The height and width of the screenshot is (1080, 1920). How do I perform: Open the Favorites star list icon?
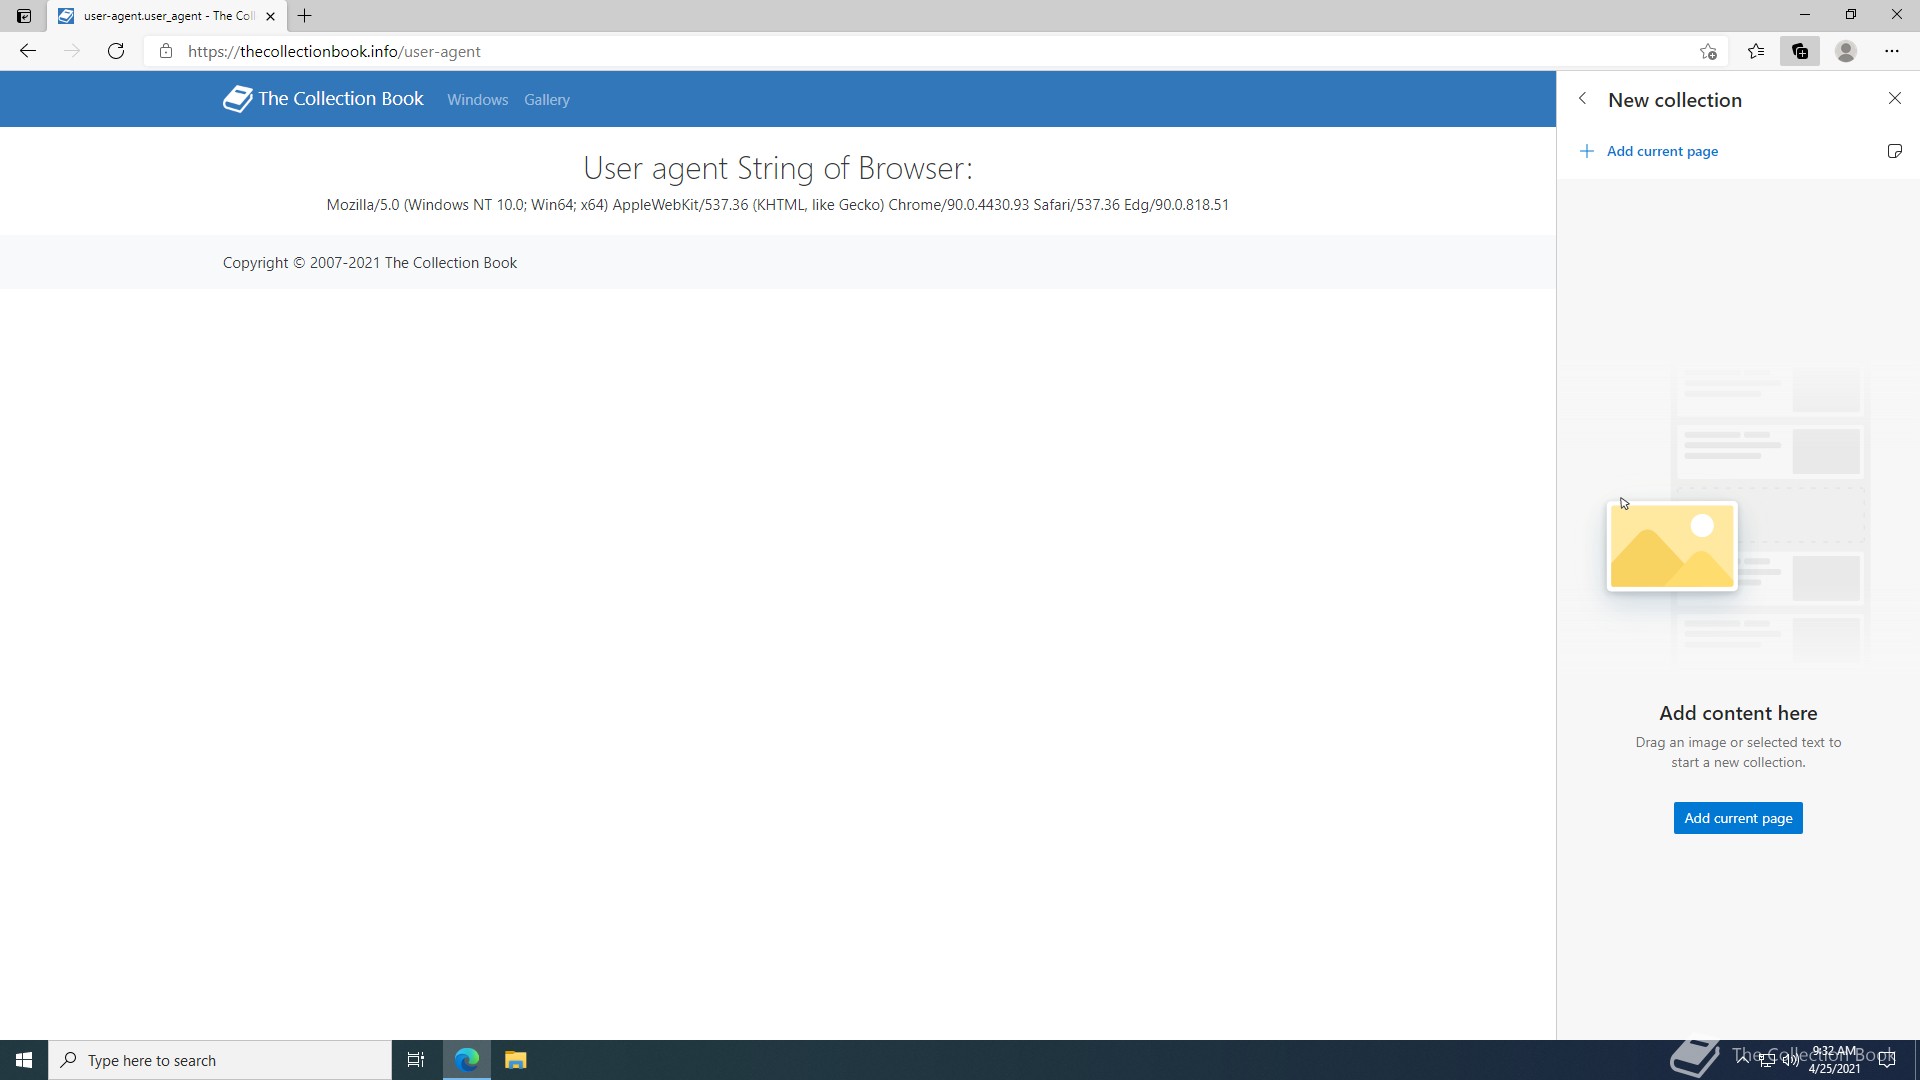1756,52
